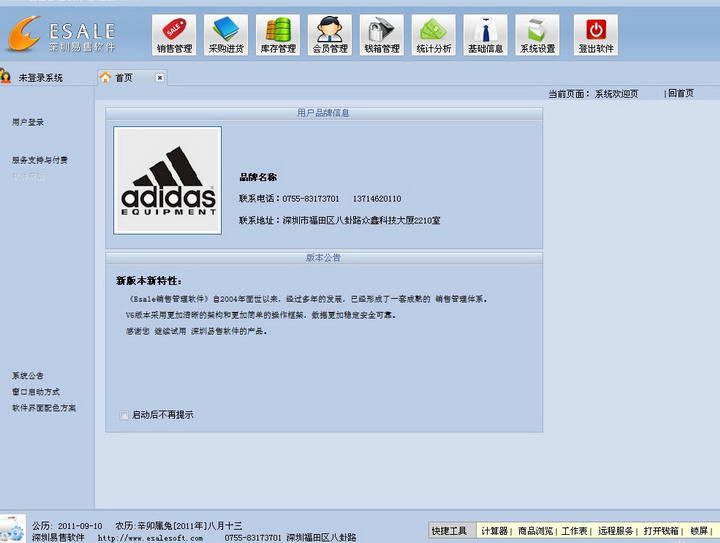Open 窗口启动方式 in sidebar

pos(36,392)
